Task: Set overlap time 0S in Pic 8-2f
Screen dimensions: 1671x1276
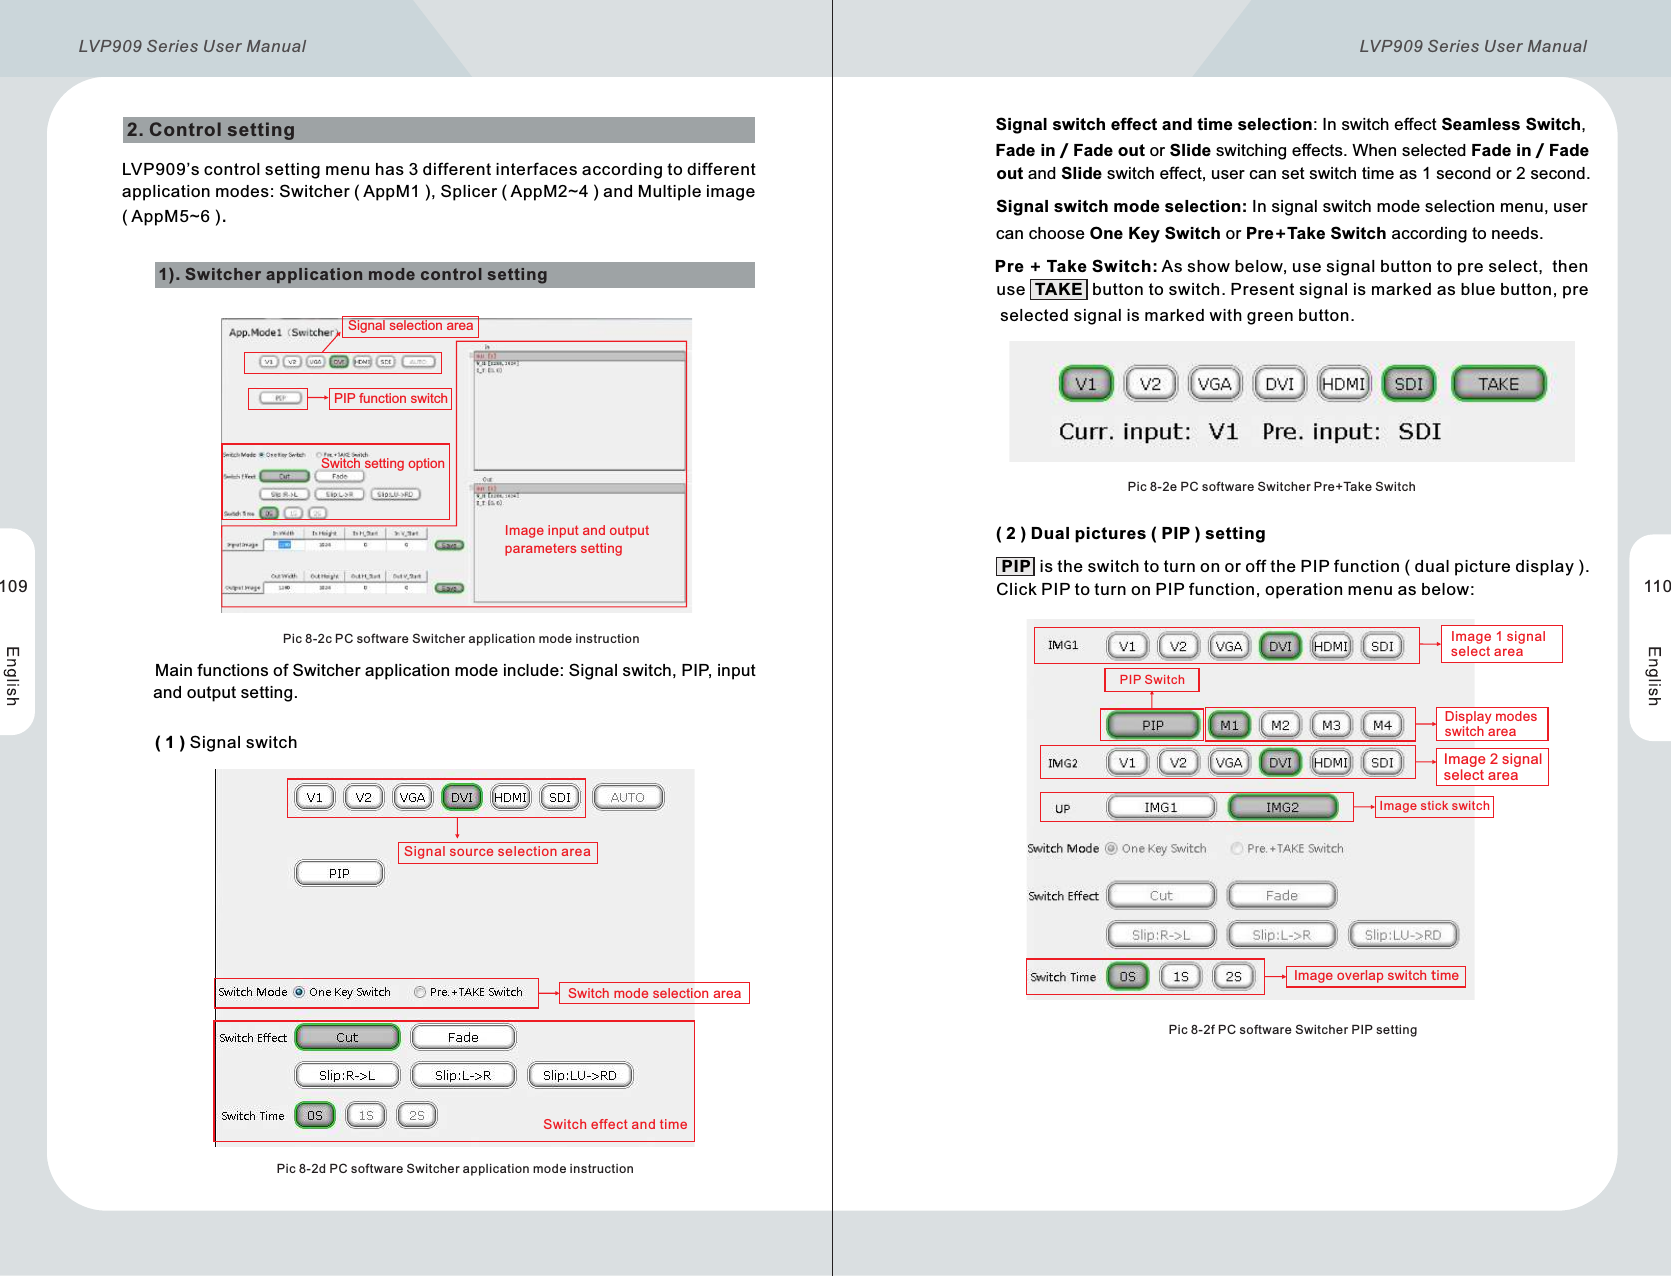Action: pyautogui.click(x=1128, y=976)
